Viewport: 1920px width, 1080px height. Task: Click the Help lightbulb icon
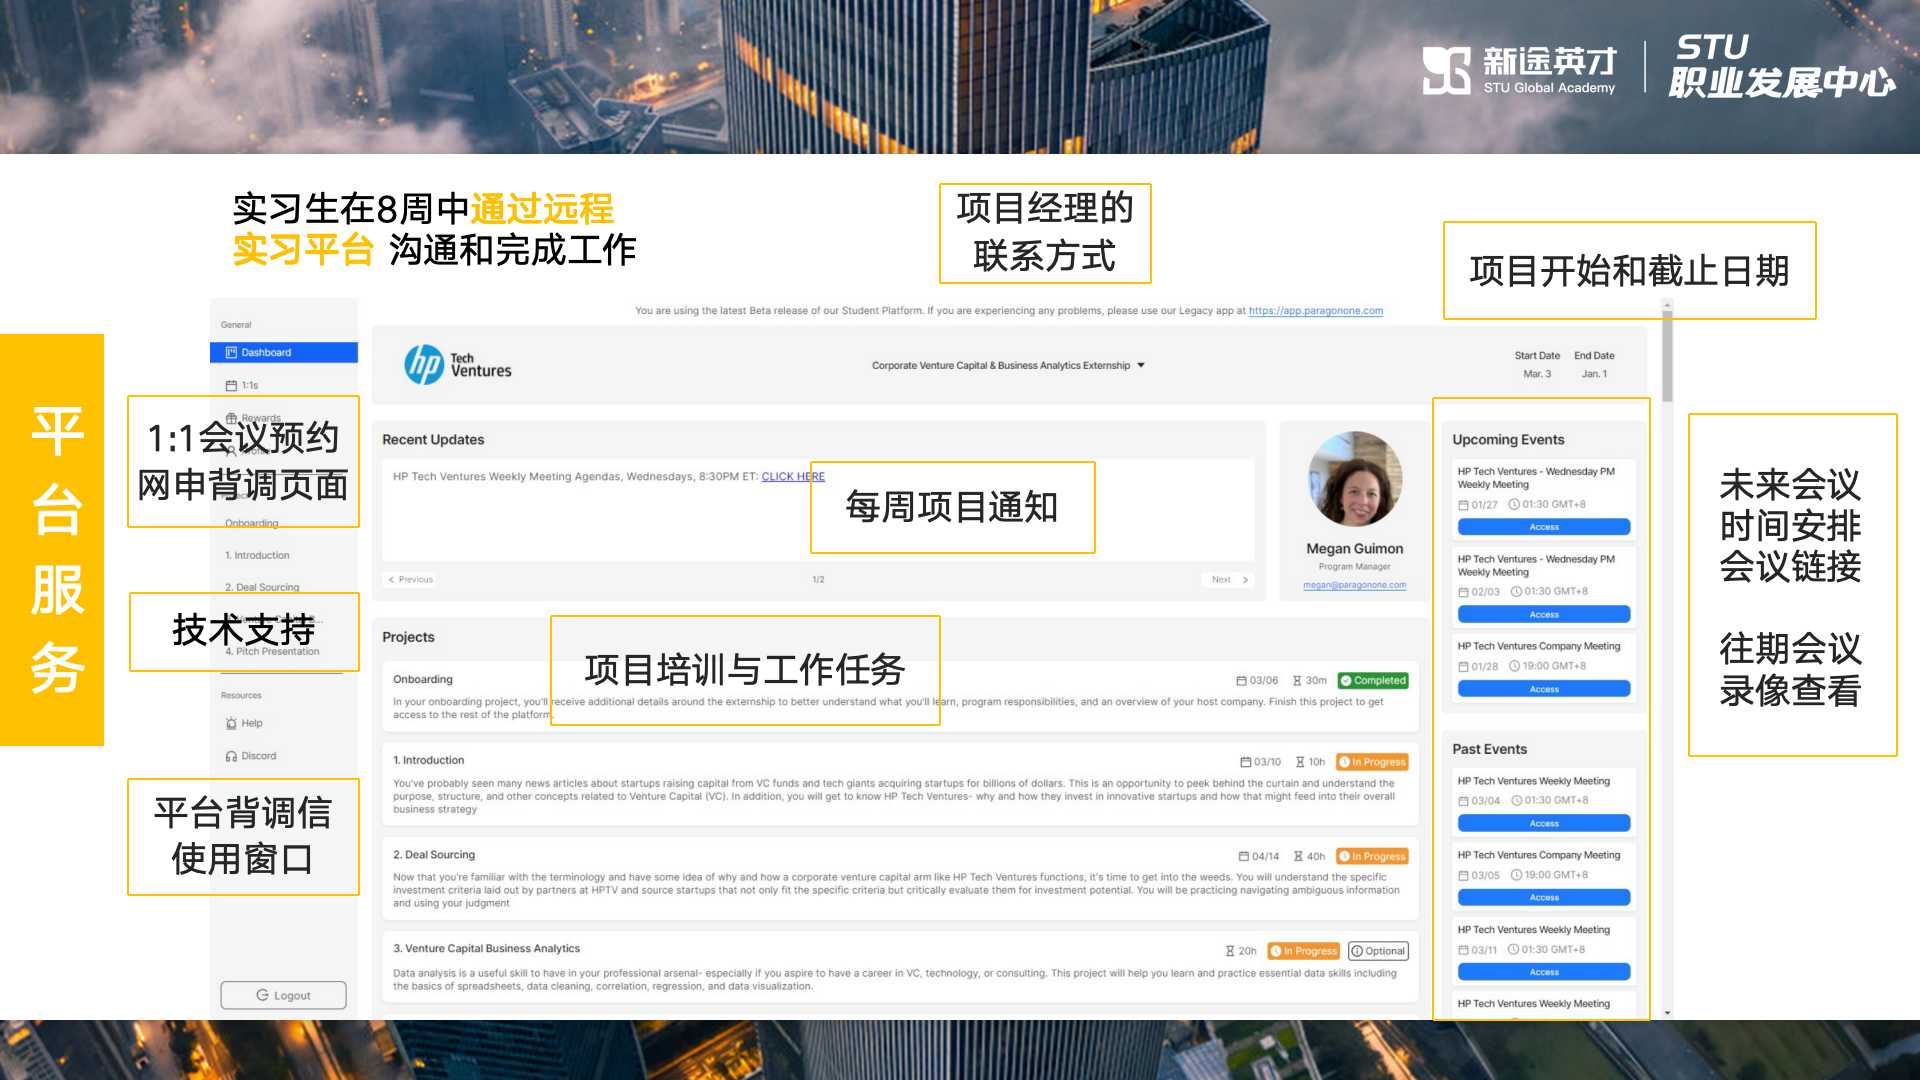231,723
